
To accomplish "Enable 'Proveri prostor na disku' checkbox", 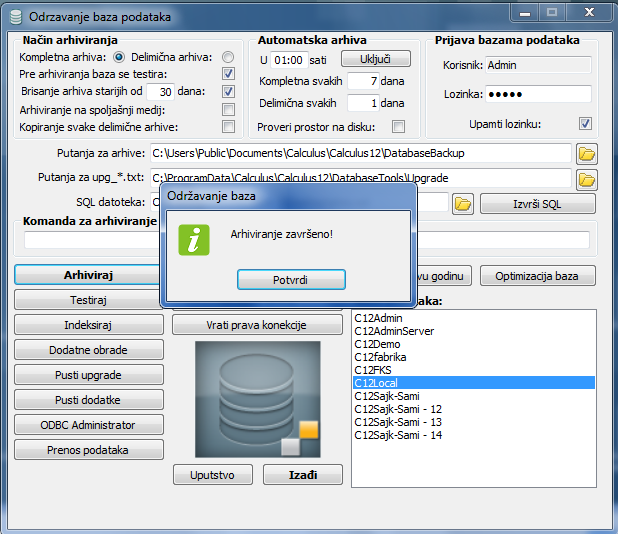I will point(398,127).
